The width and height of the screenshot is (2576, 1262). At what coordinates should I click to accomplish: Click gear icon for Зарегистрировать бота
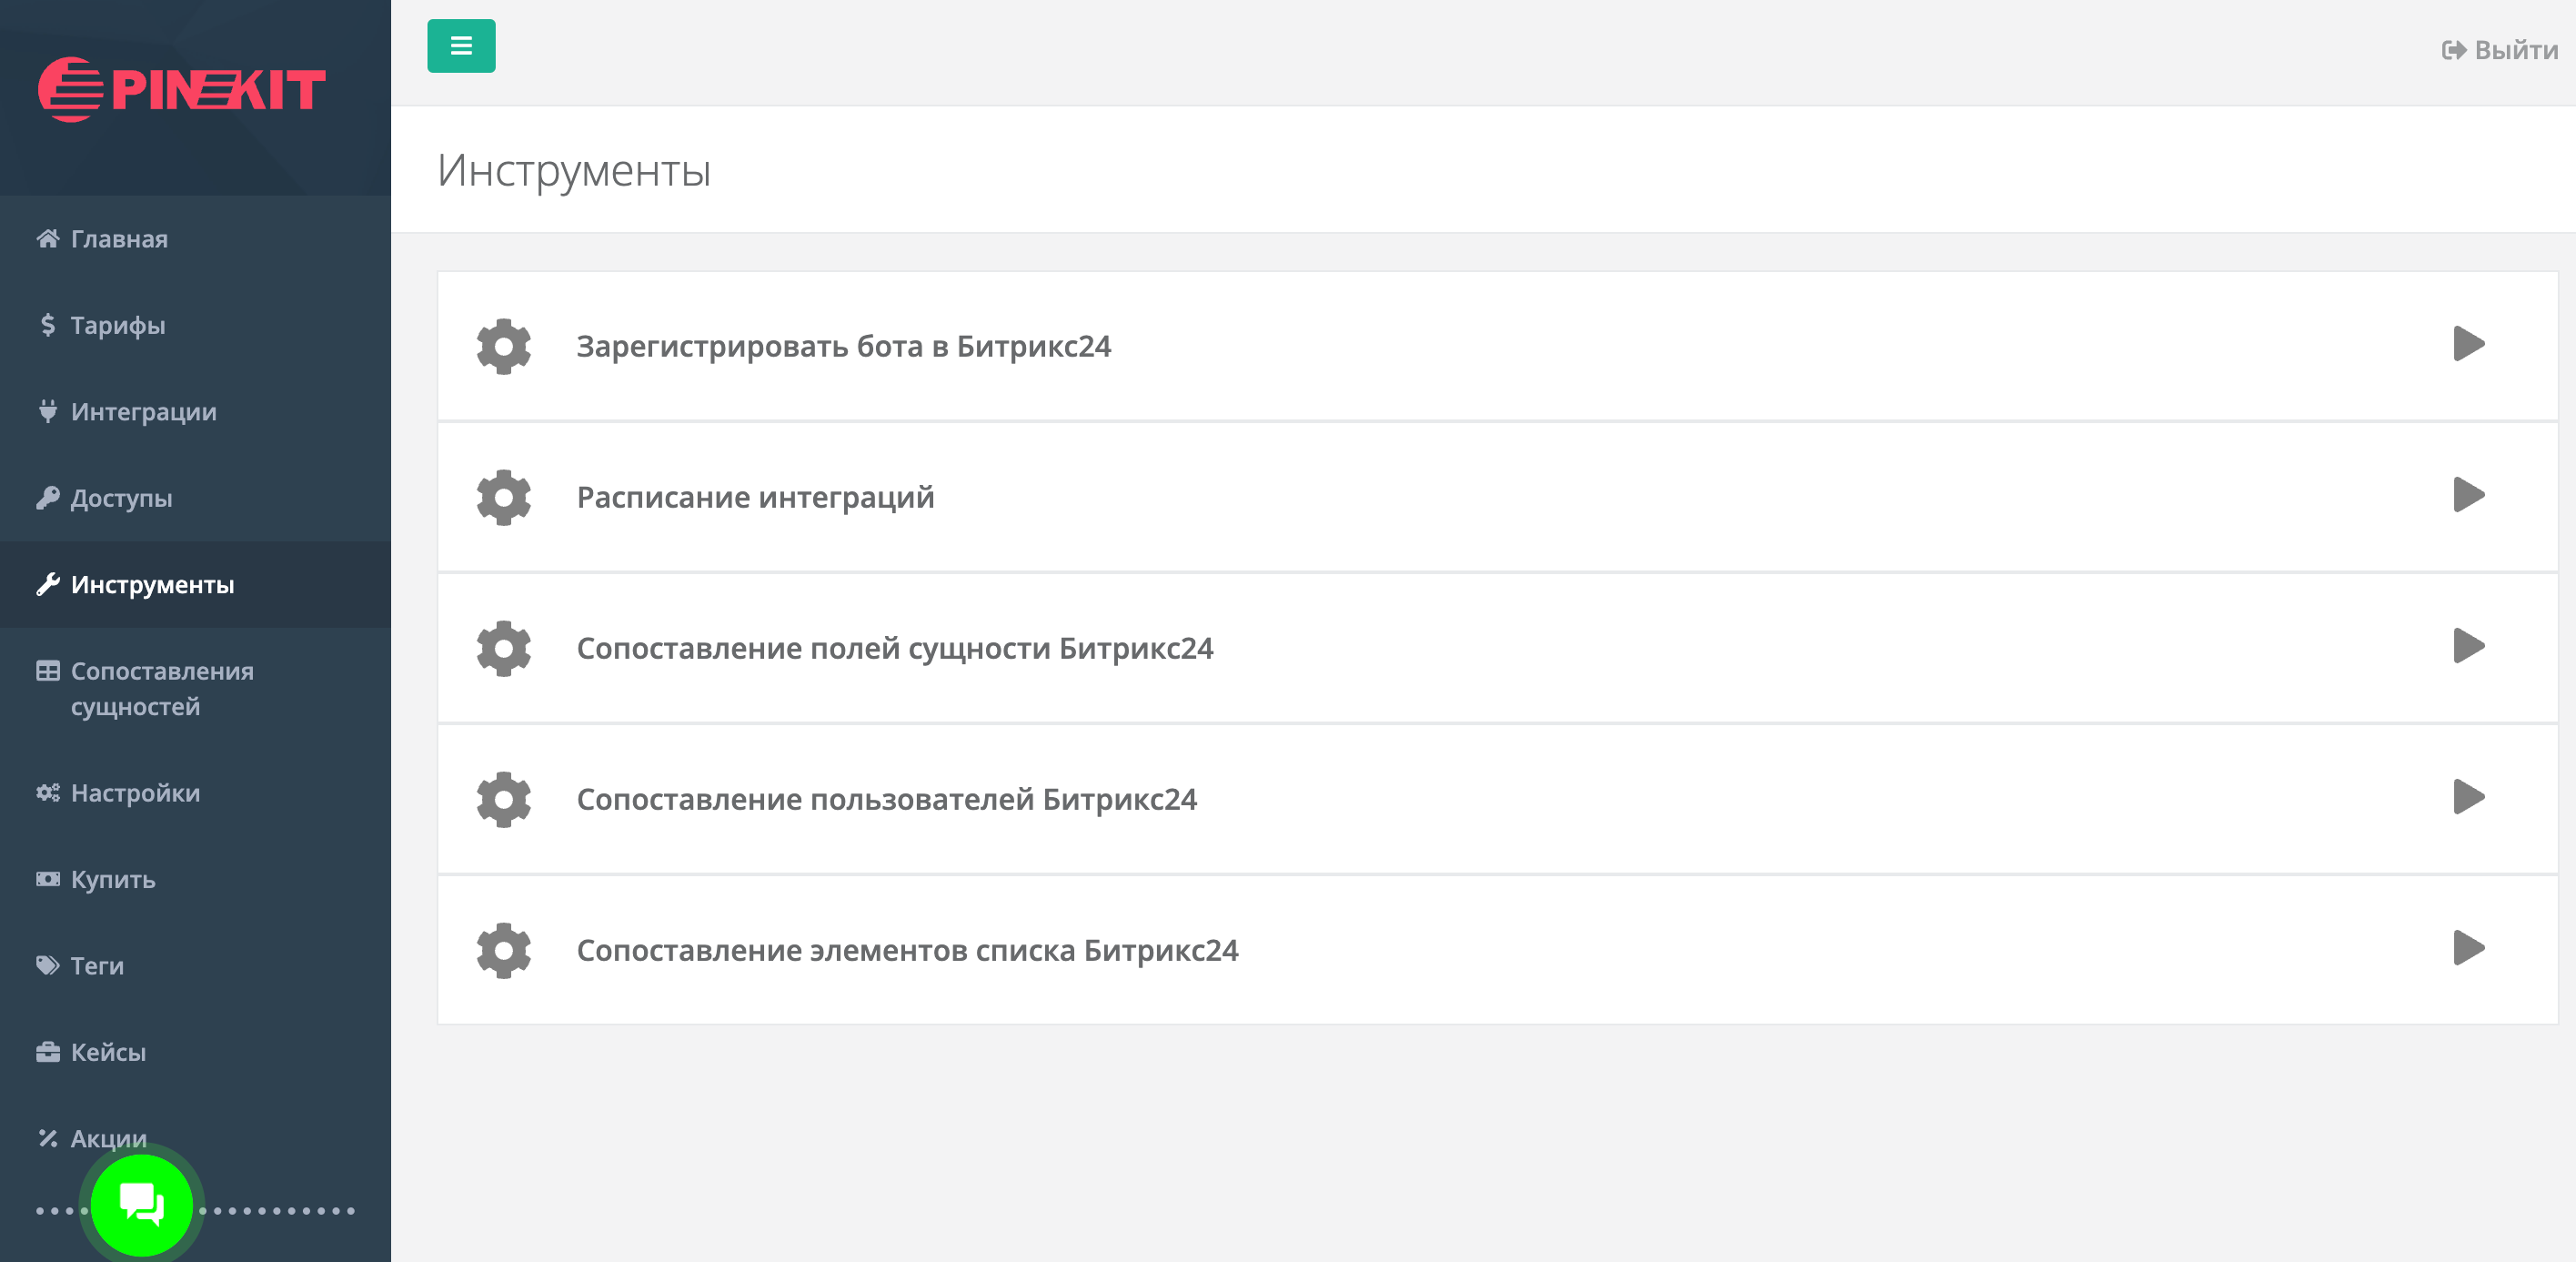[504, 346]
